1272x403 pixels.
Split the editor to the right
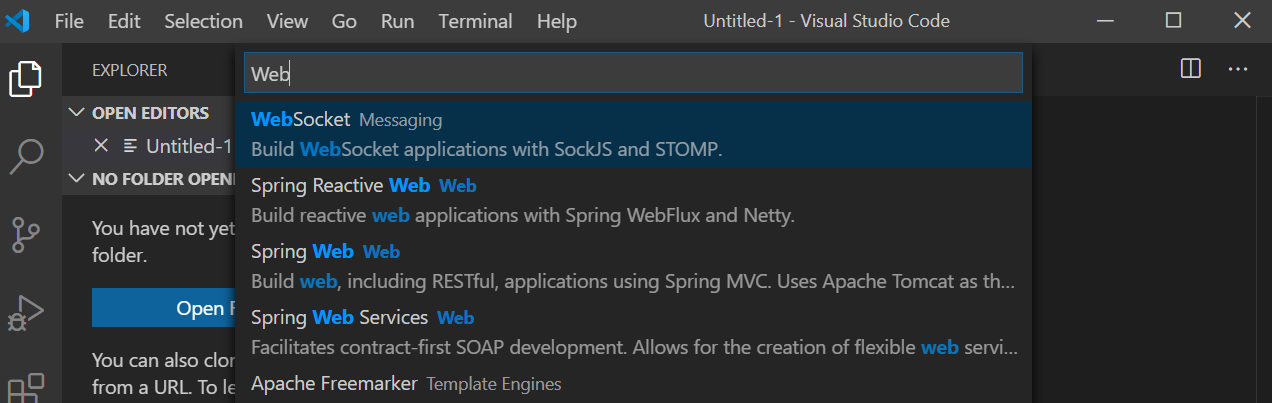1190,69
